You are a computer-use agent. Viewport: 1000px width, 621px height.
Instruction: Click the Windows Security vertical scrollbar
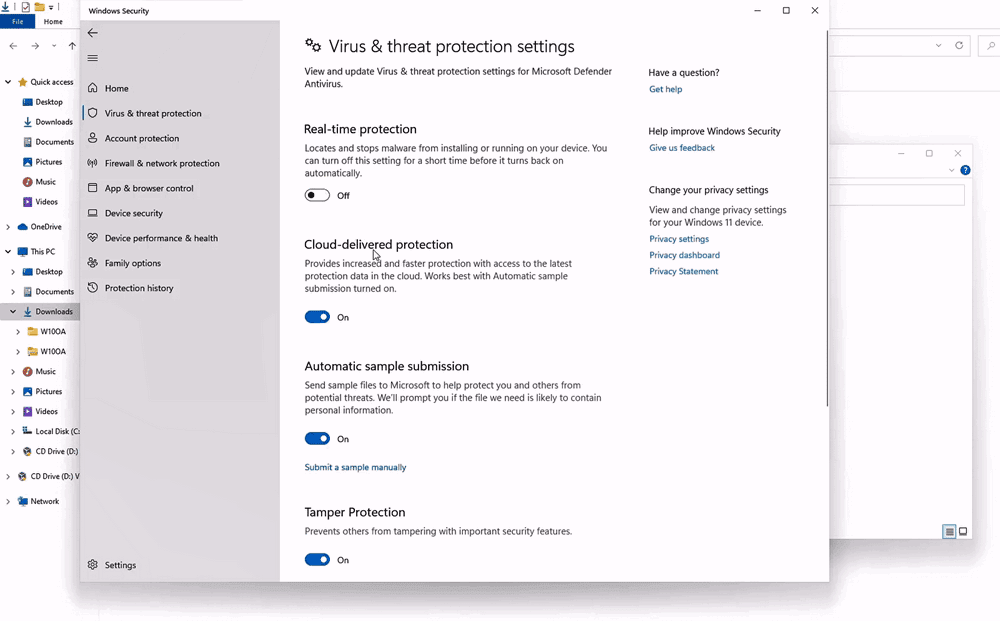[827, 217]
